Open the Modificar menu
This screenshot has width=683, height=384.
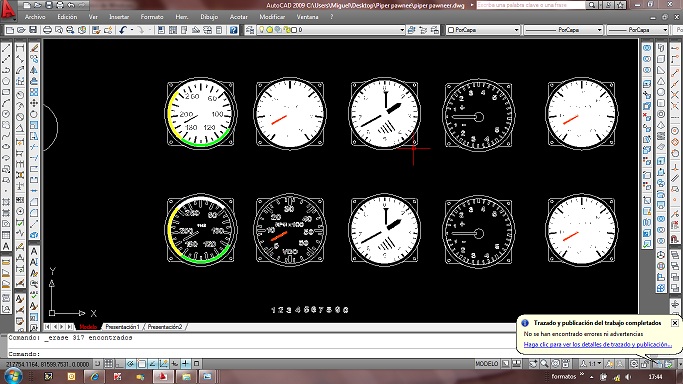click(x=272, y=17)
